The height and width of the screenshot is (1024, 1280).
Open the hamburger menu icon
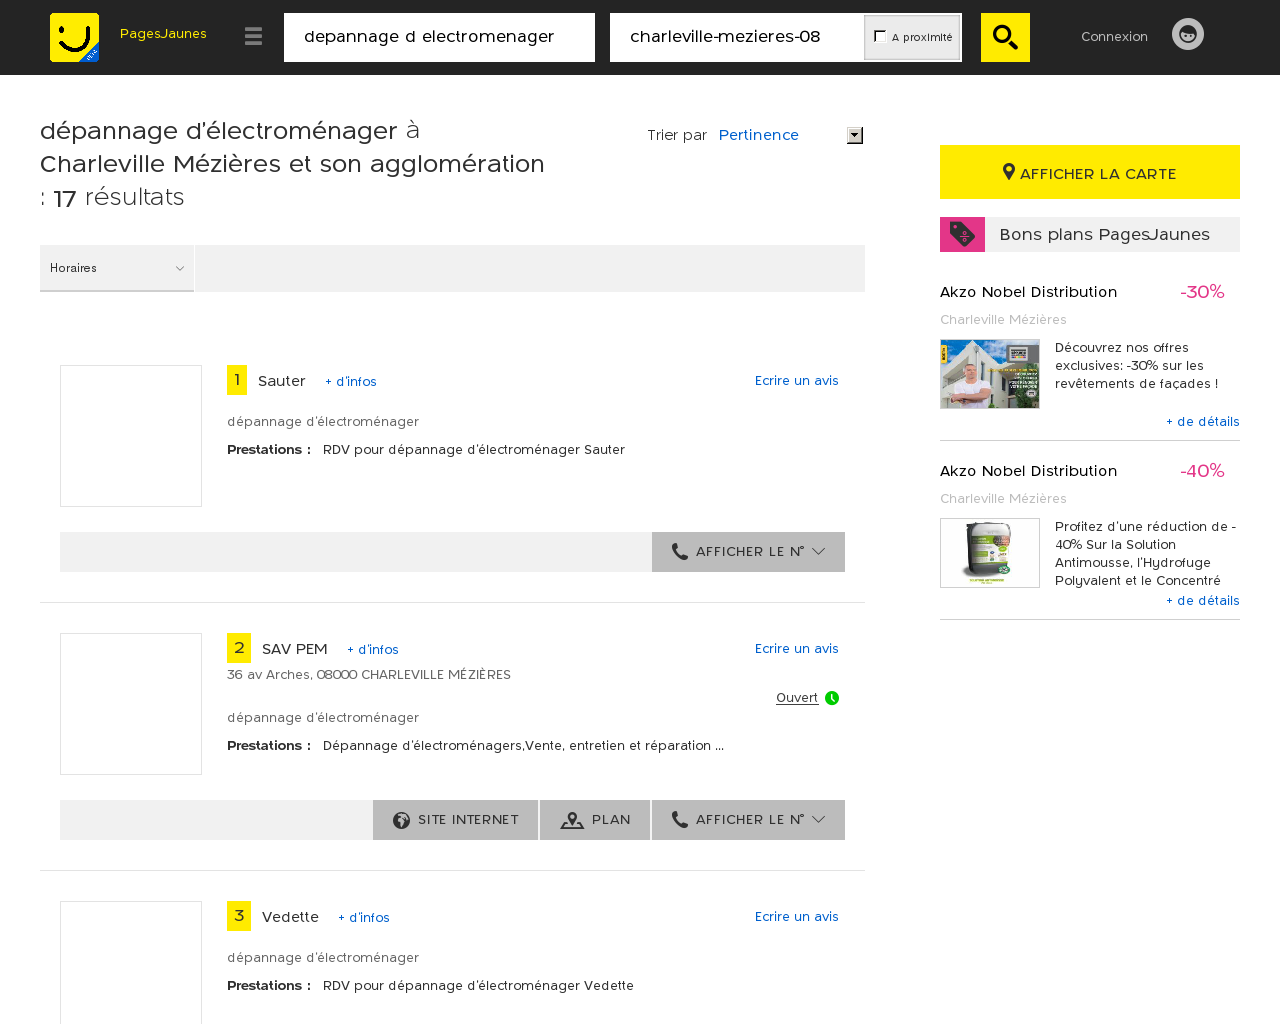tap(253, 37)
